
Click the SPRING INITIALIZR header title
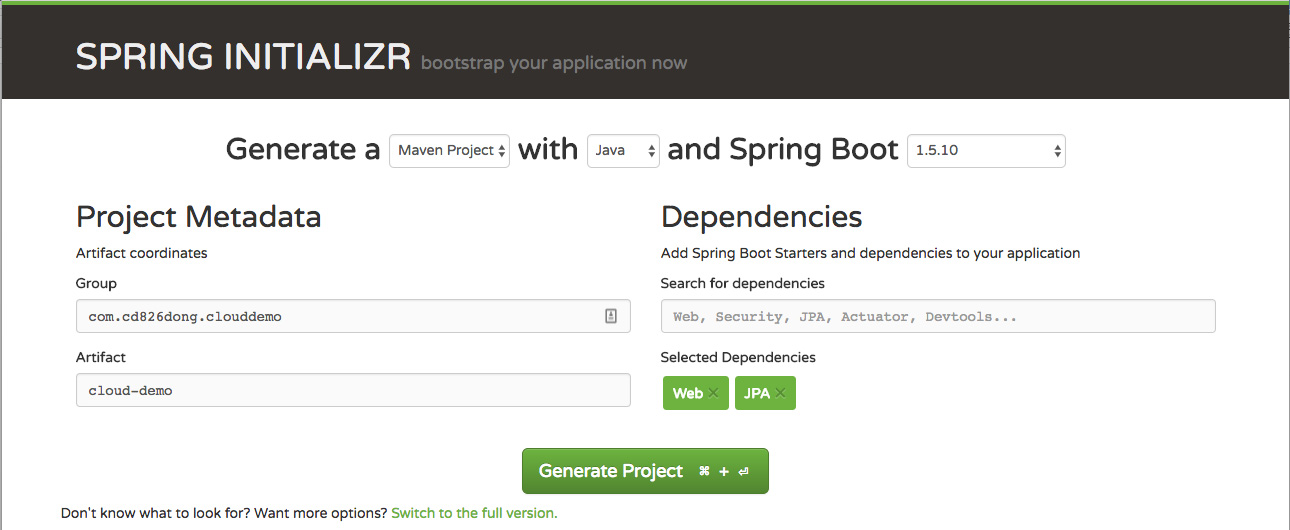tap(243, 58)
